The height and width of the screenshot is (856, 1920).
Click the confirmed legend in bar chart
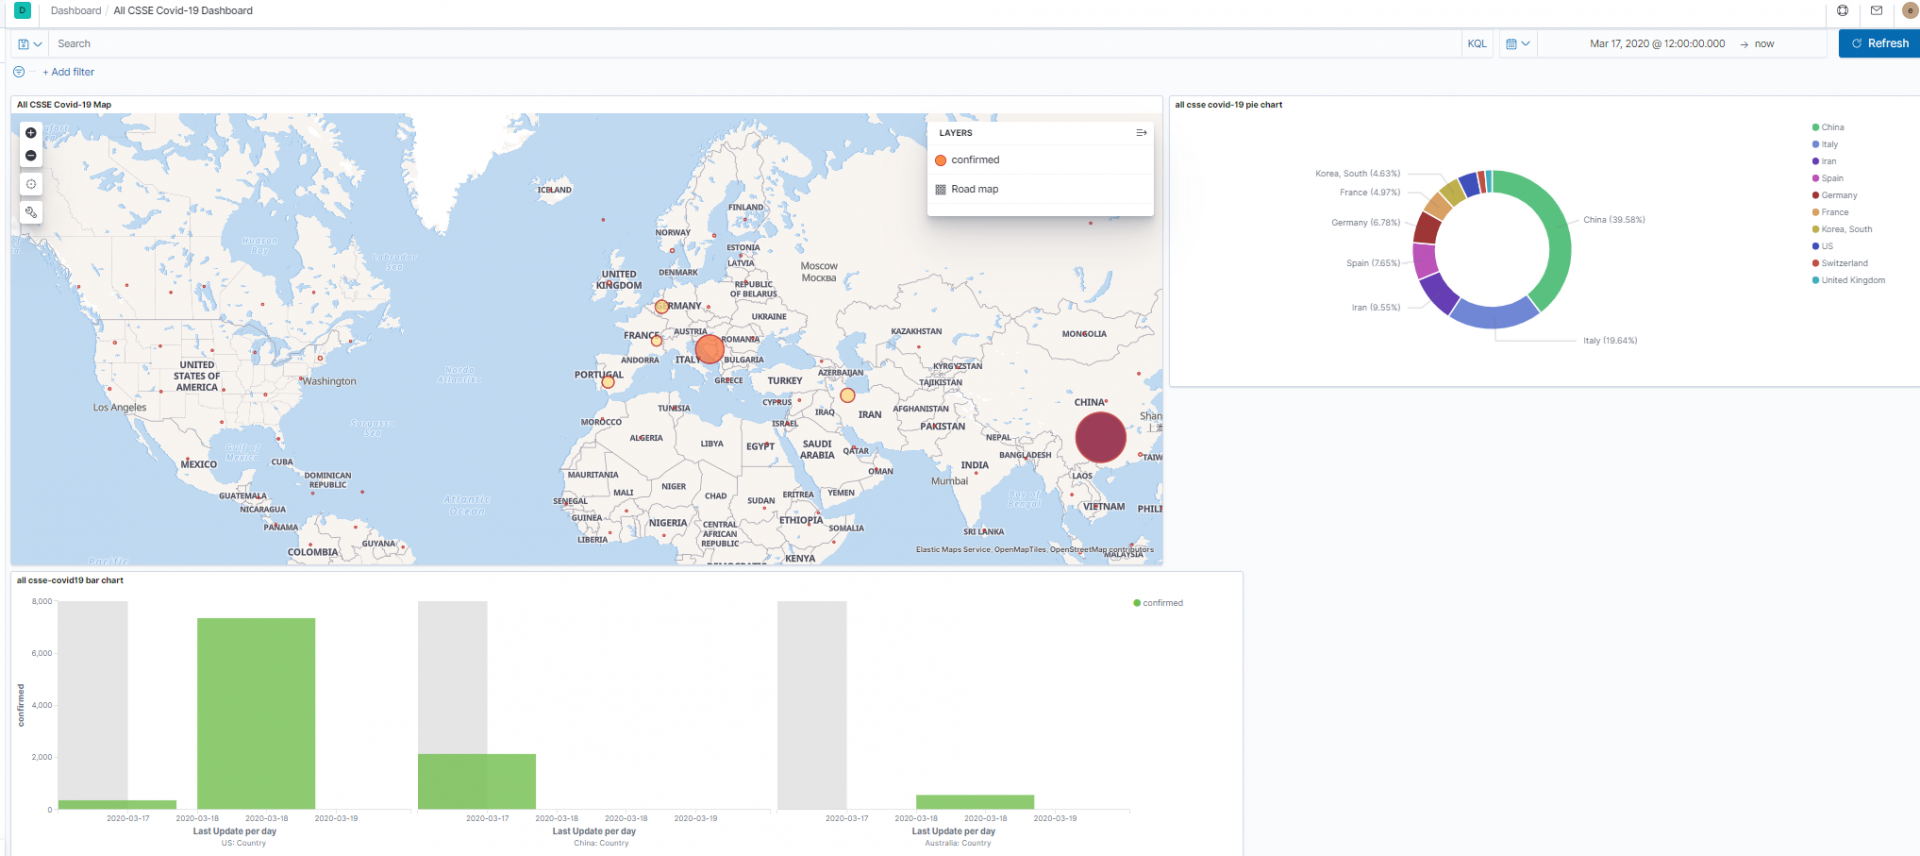coord(1158,603)
